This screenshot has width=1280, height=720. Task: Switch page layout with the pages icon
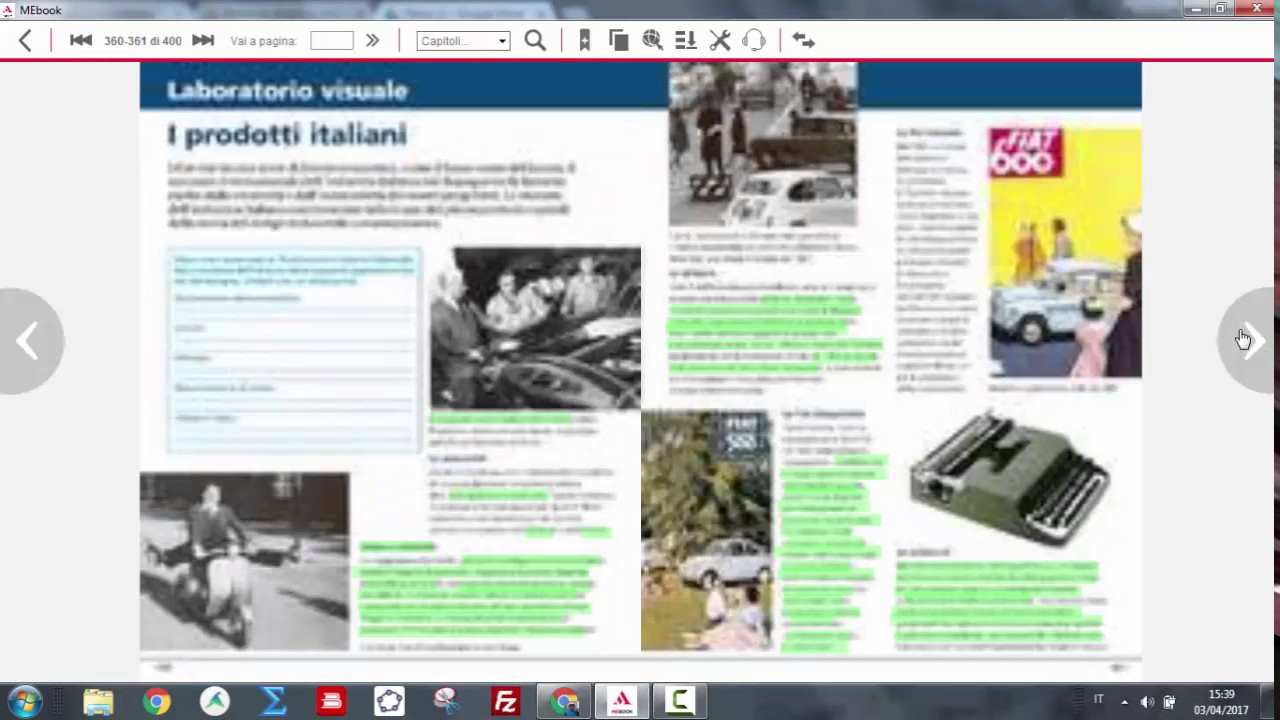tap(619, 41)
